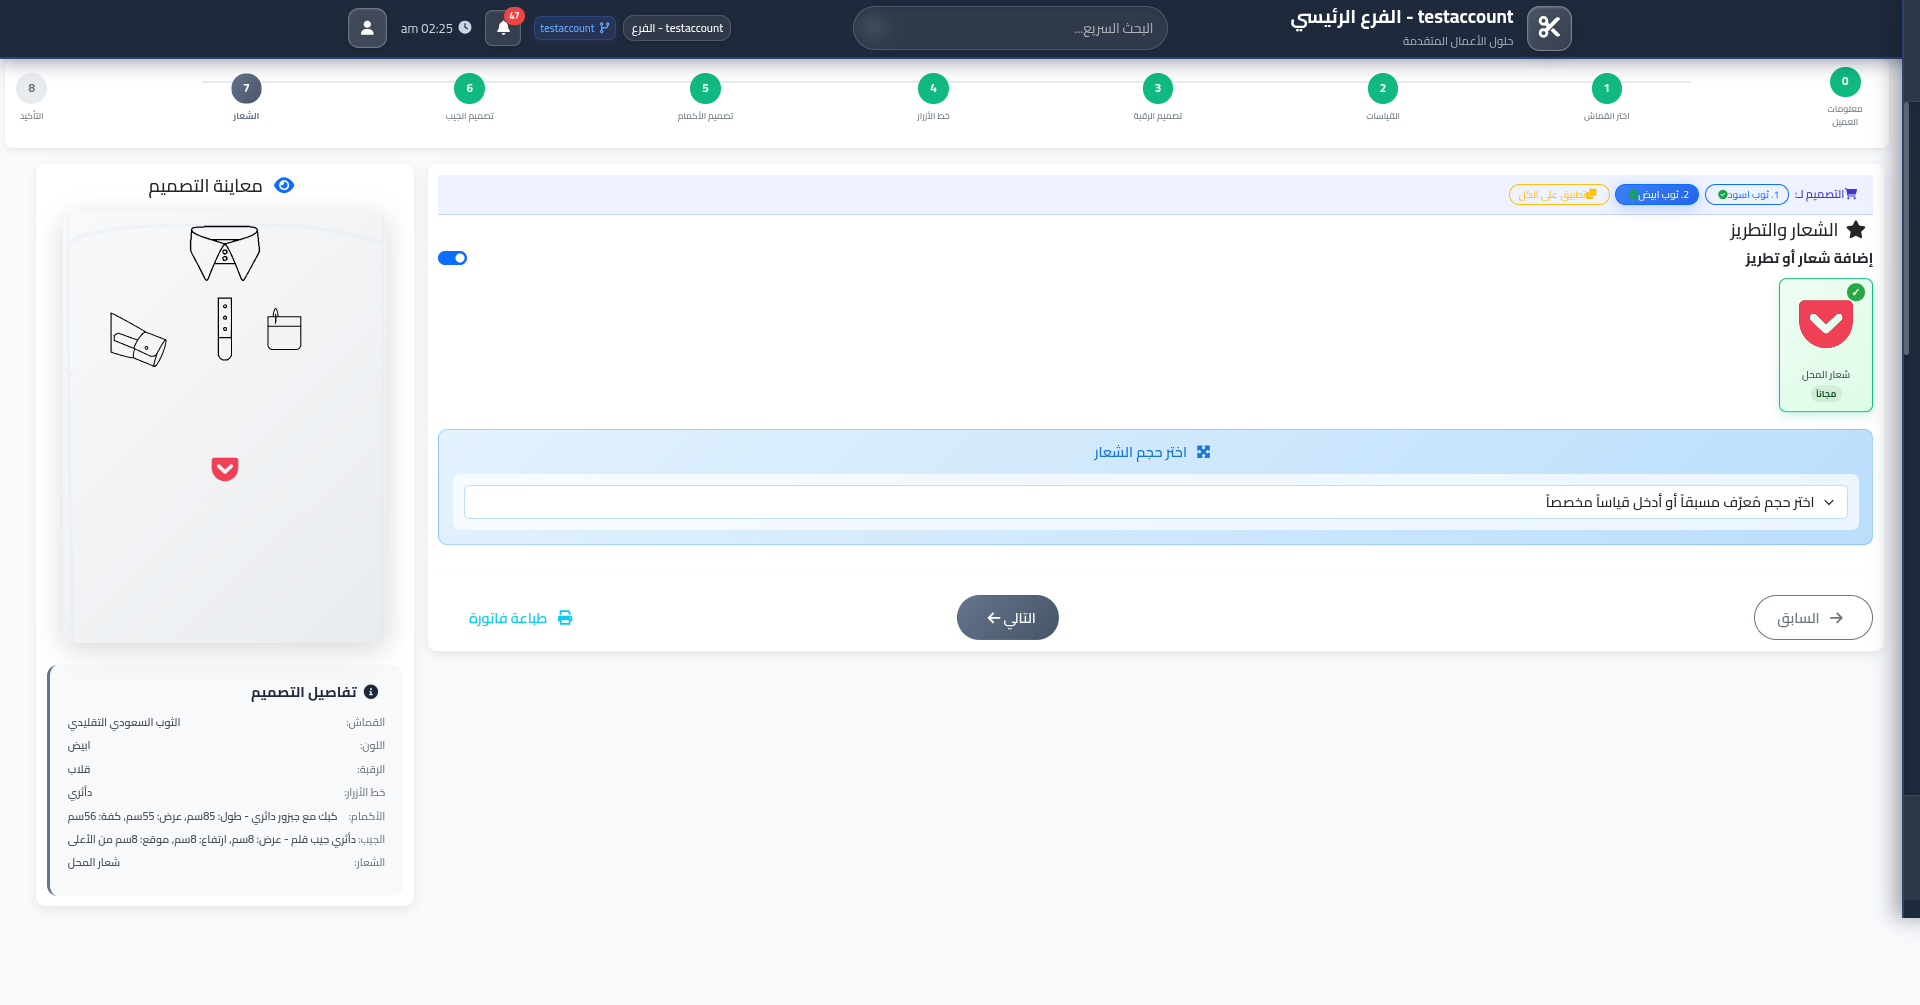The width and height of the screenshot is (1920, 1005).
Task: Open the logo size dropdown
Action: point(1155,502)
